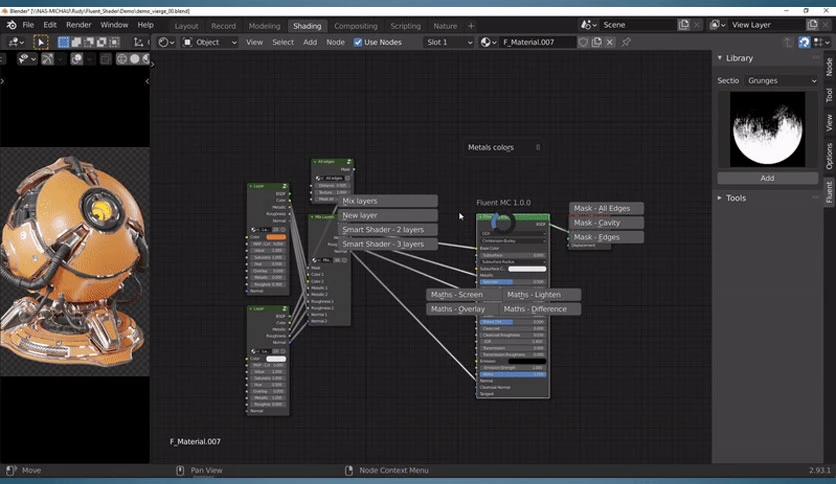Open the material browse sphere icon
The height and width of the screenshot is (484, 836).
(488, 42)
